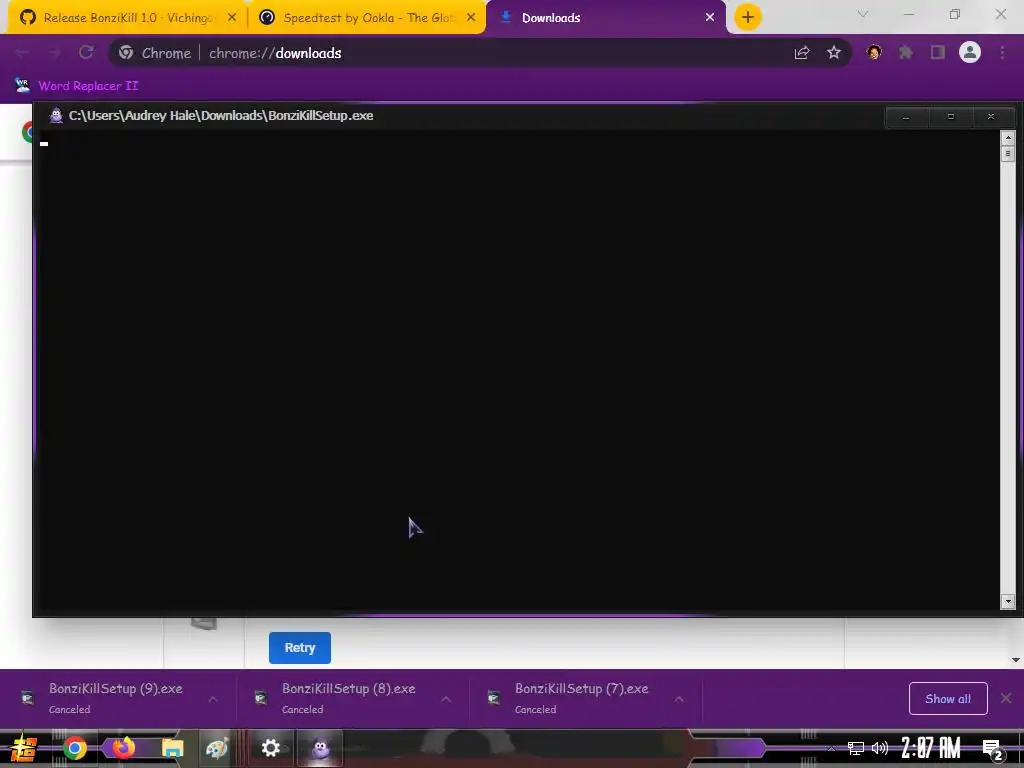Open the Word Replacer II bookmark
This screenshot has height=768, width=1024.
pyautogui.click(x=76, y=86)
